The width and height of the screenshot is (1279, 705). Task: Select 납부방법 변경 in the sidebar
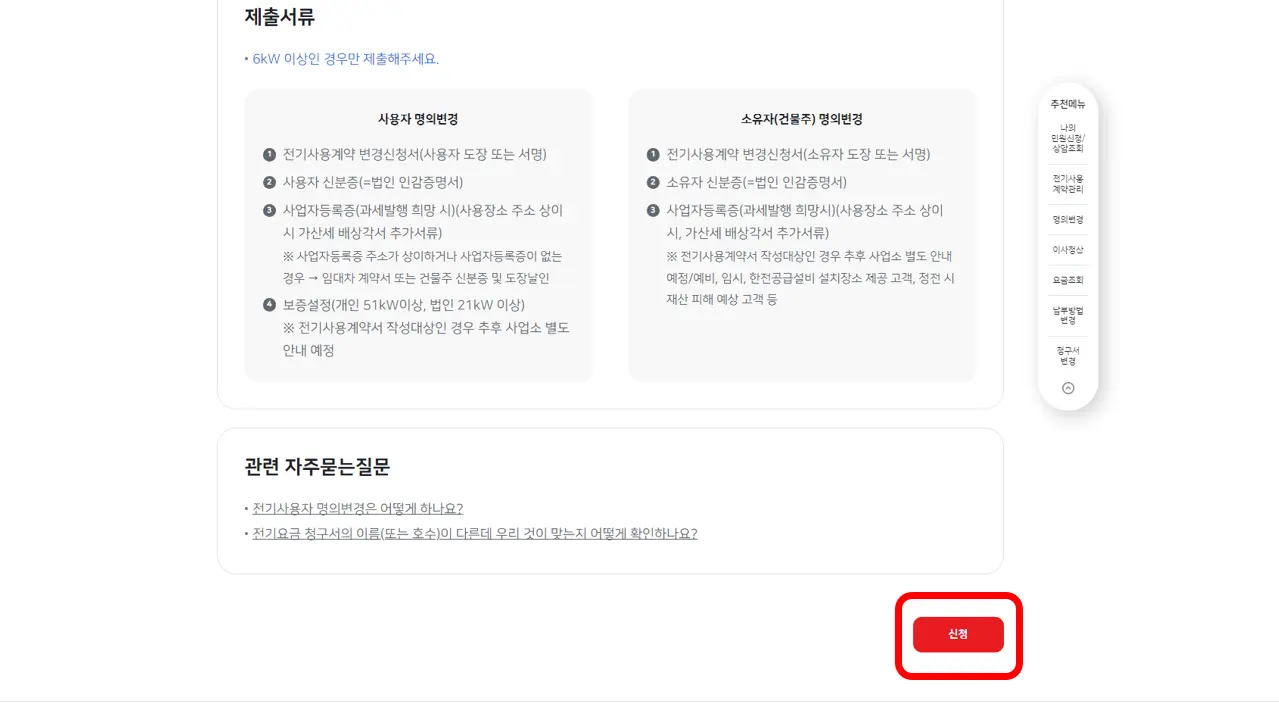pyautogui.click(x=1067, y=316)
